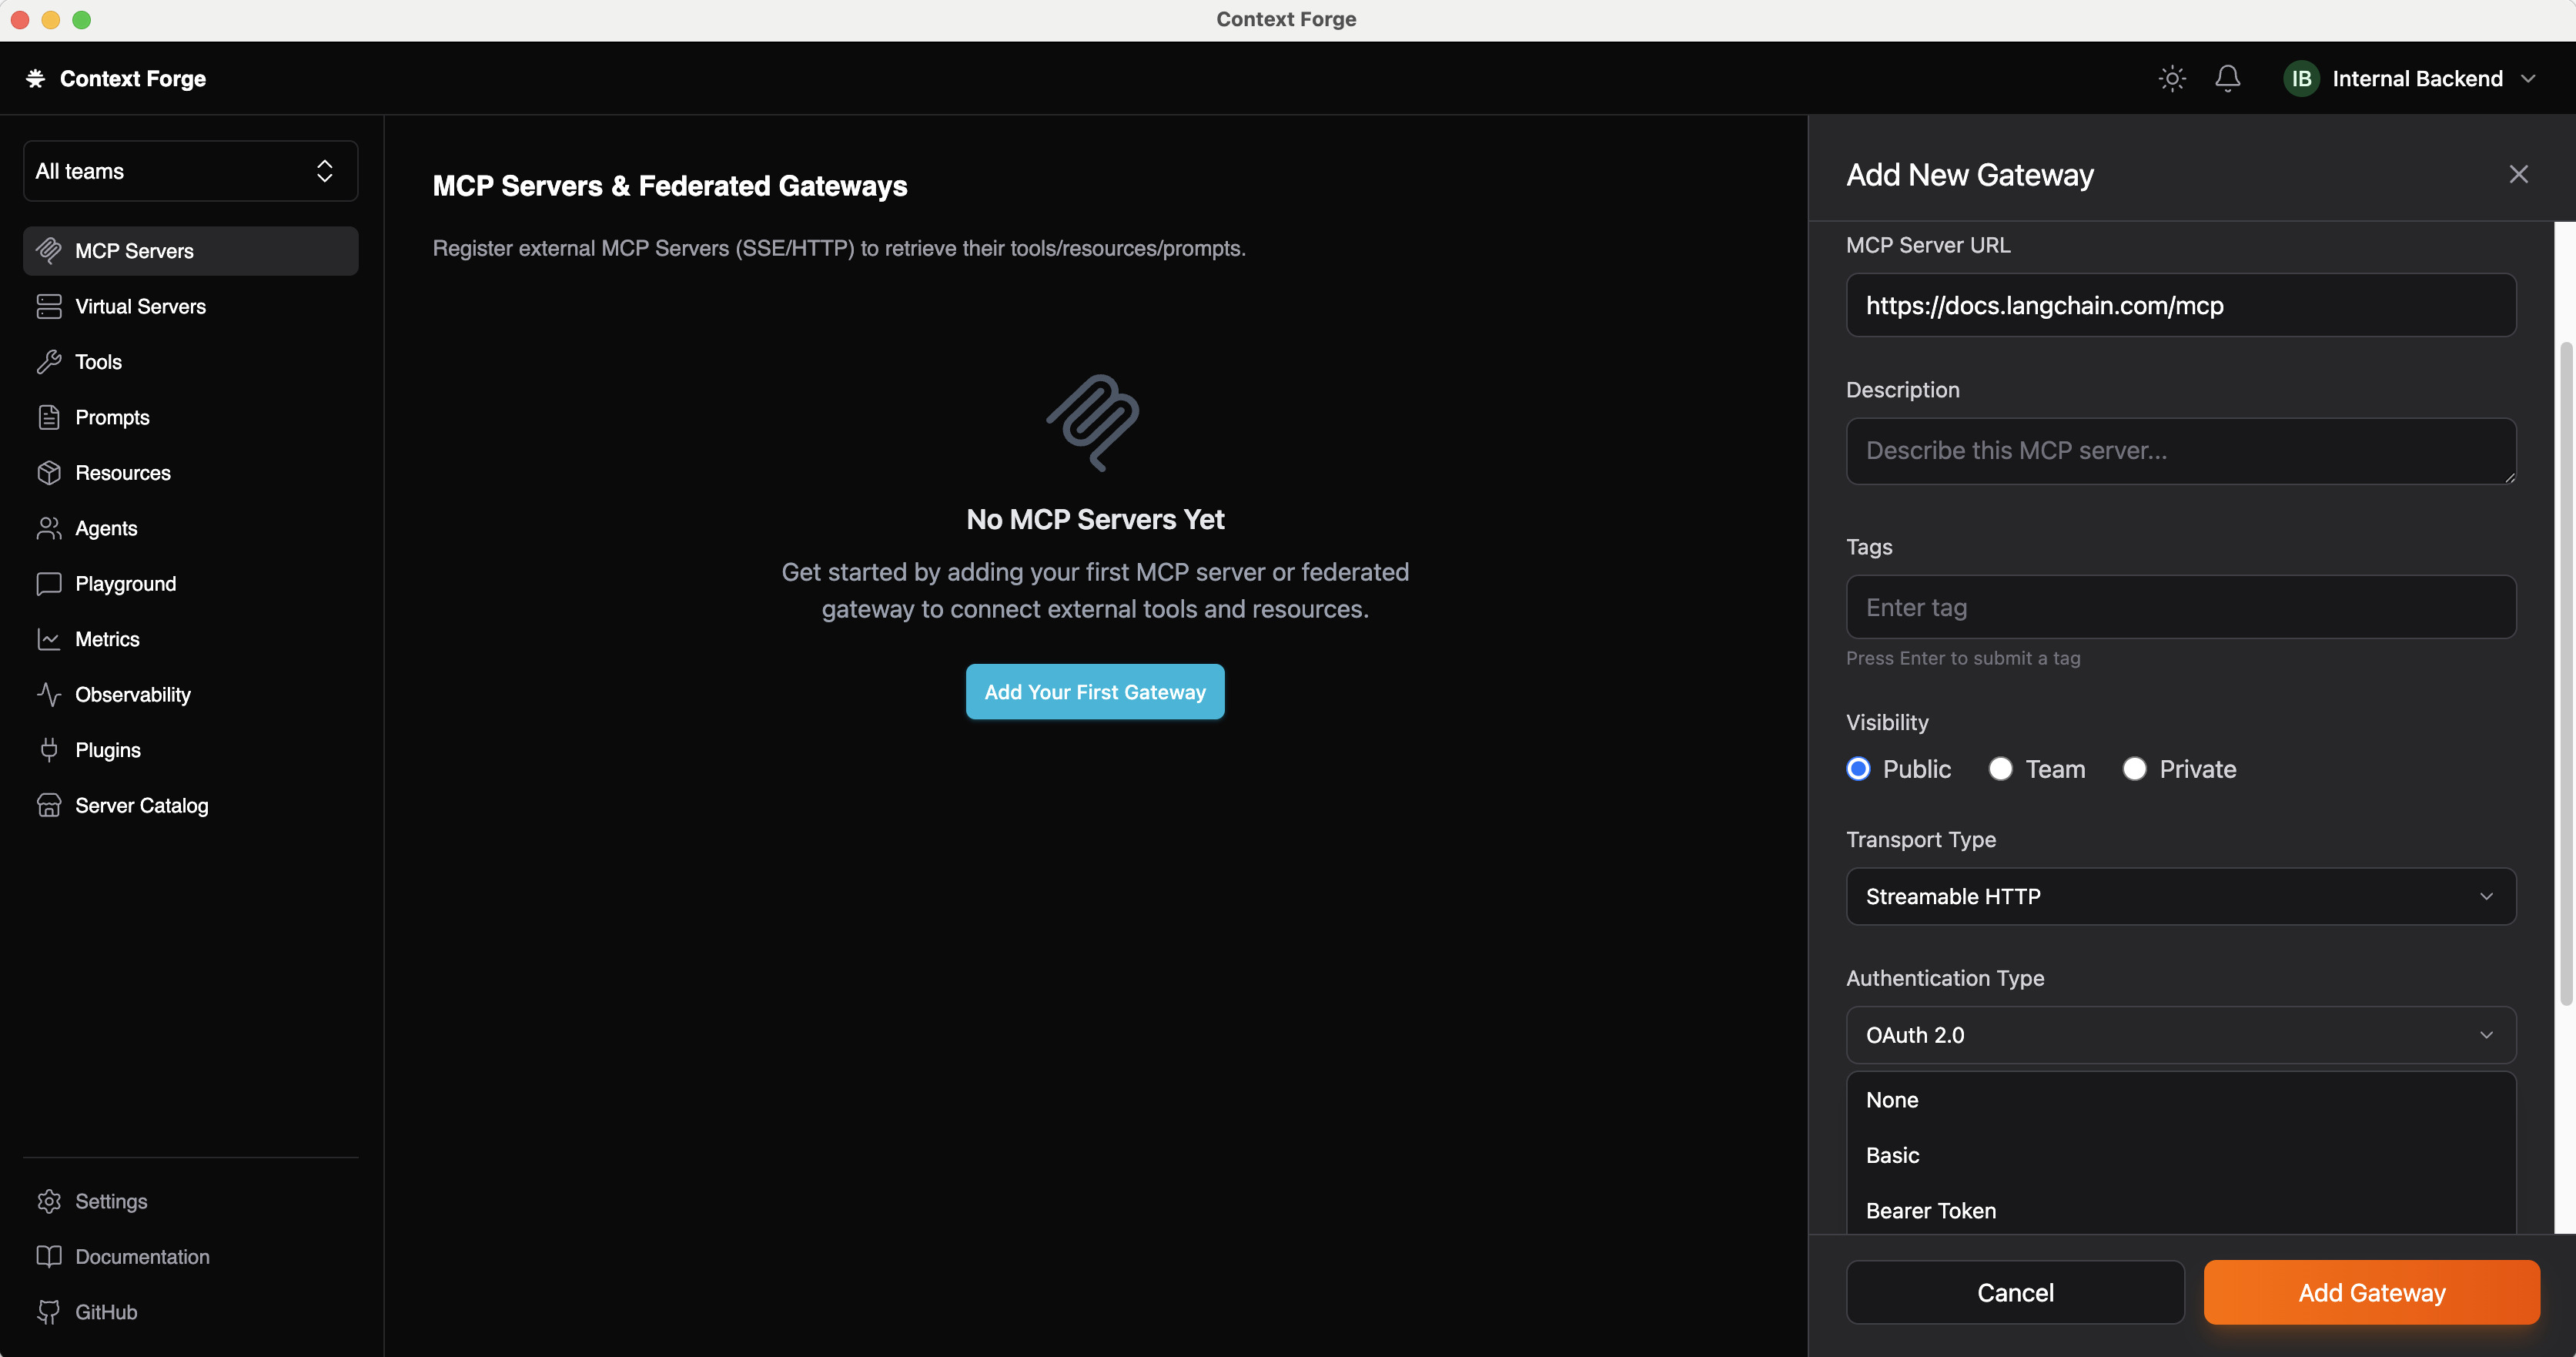Click the Server Catalog store icon
Screen dimensions: 2576x1357
coord(48,805)
